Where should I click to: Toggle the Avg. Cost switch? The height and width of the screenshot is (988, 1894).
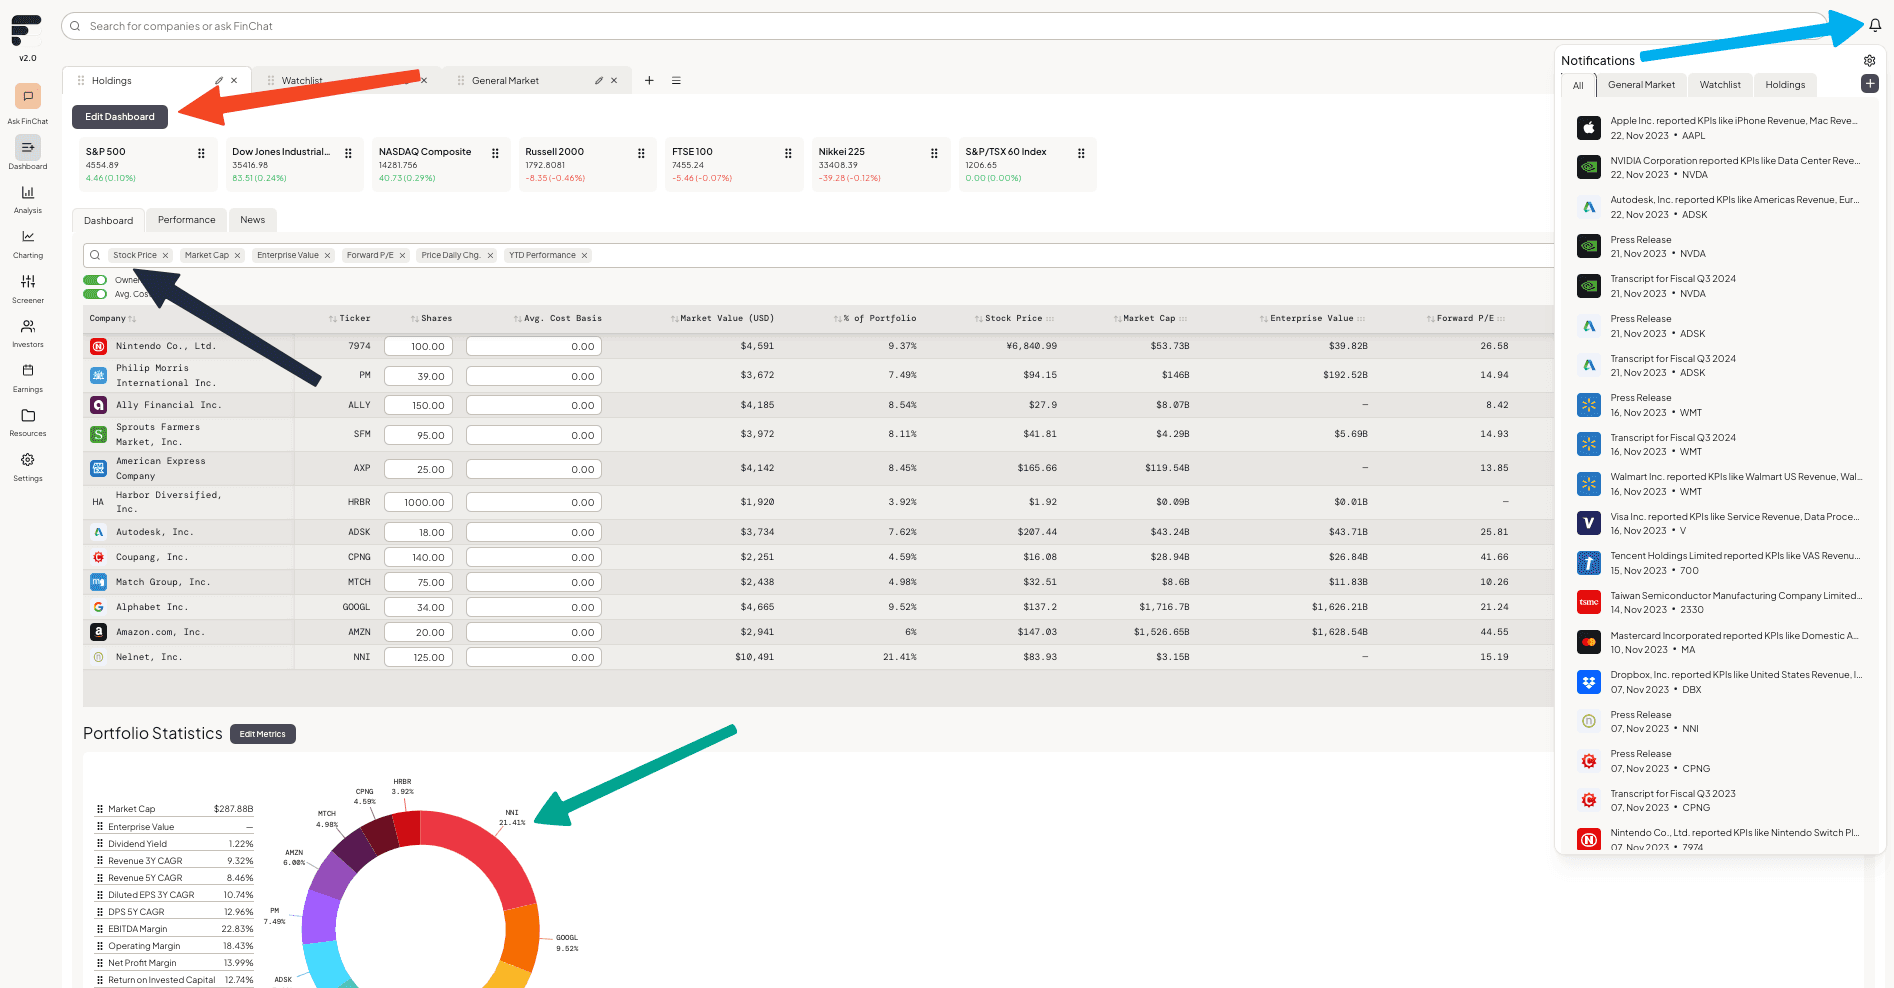pyautogui.click(x=95, y=294)
